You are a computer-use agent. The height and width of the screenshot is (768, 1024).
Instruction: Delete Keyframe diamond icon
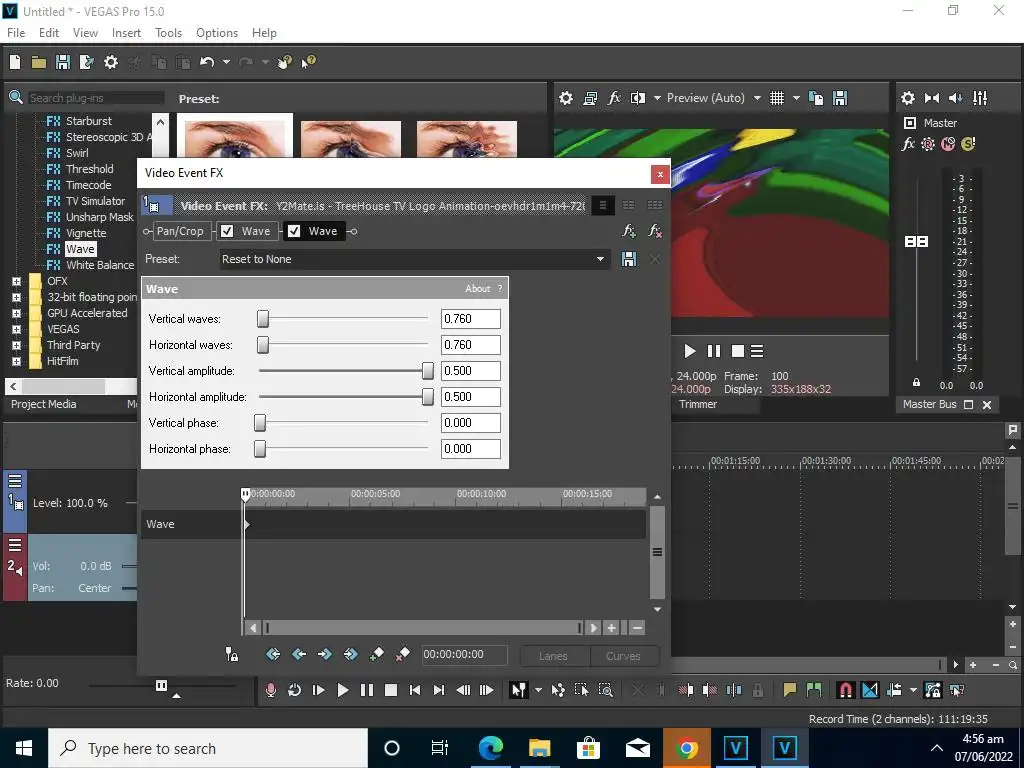tap(402, 654)
